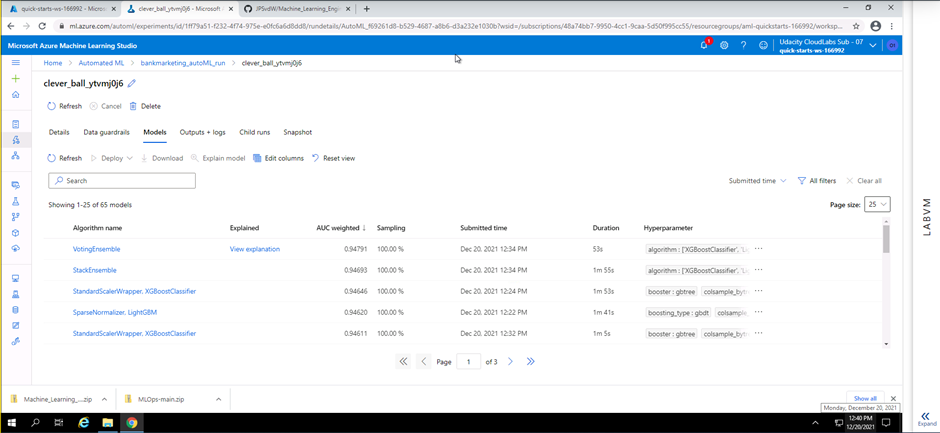
Task: Open Designer from the sidebar
Action: [x=16, y=155]
